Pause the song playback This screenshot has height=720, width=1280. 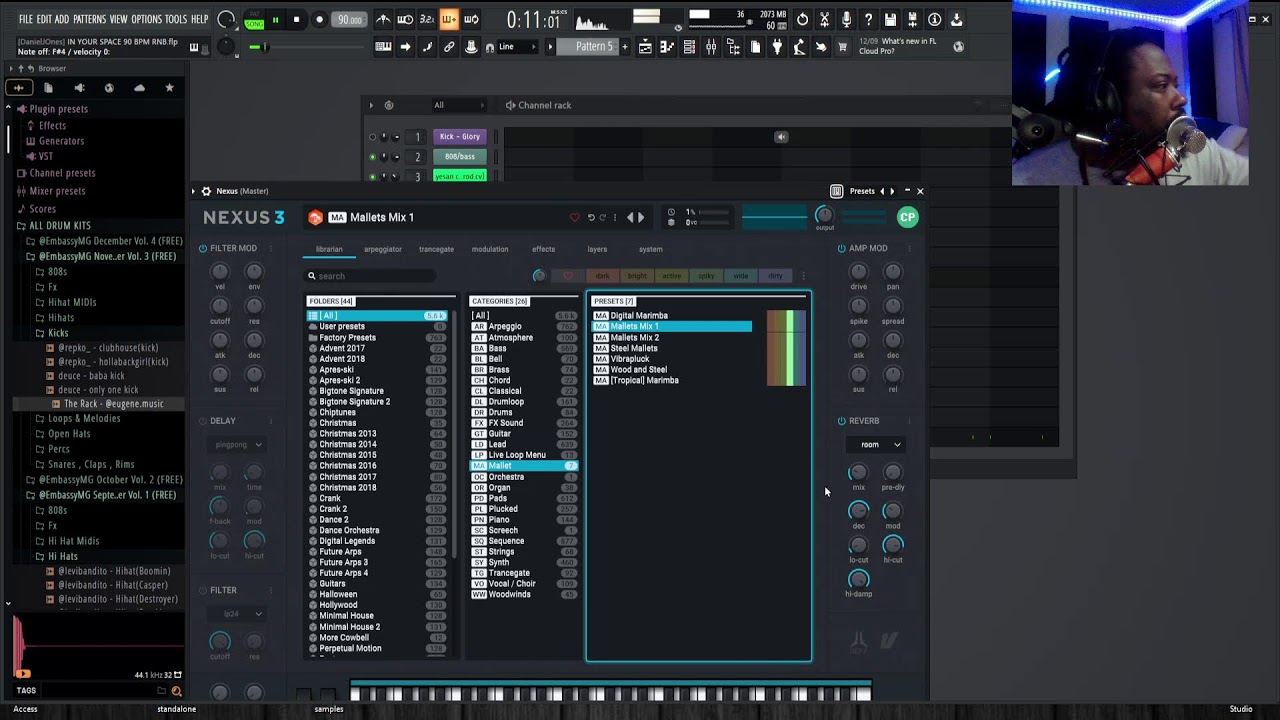click(275, 19)
